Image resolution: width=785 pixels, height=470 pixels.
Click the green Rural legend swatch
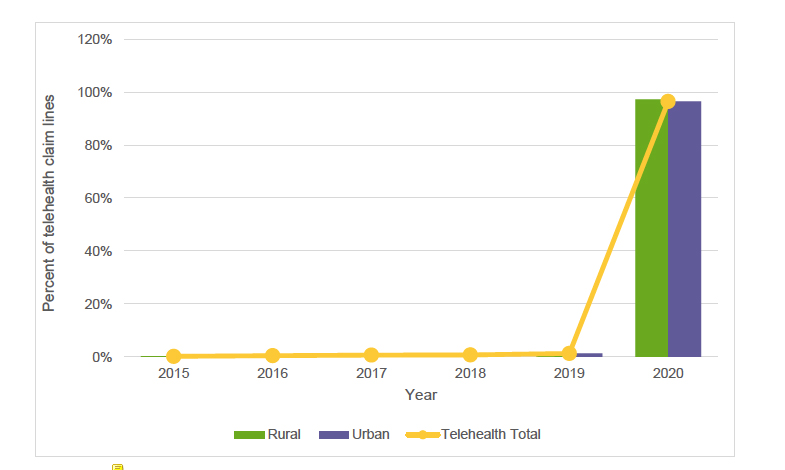[x=248, y=435]
